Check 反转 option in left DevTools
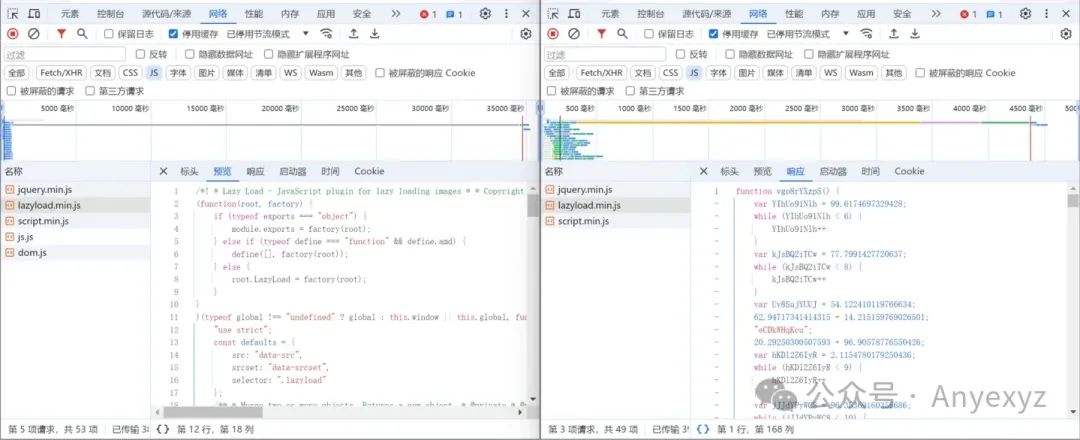Image resolution: width=1080 pixels, height=440 pixels. pos(141,54)
